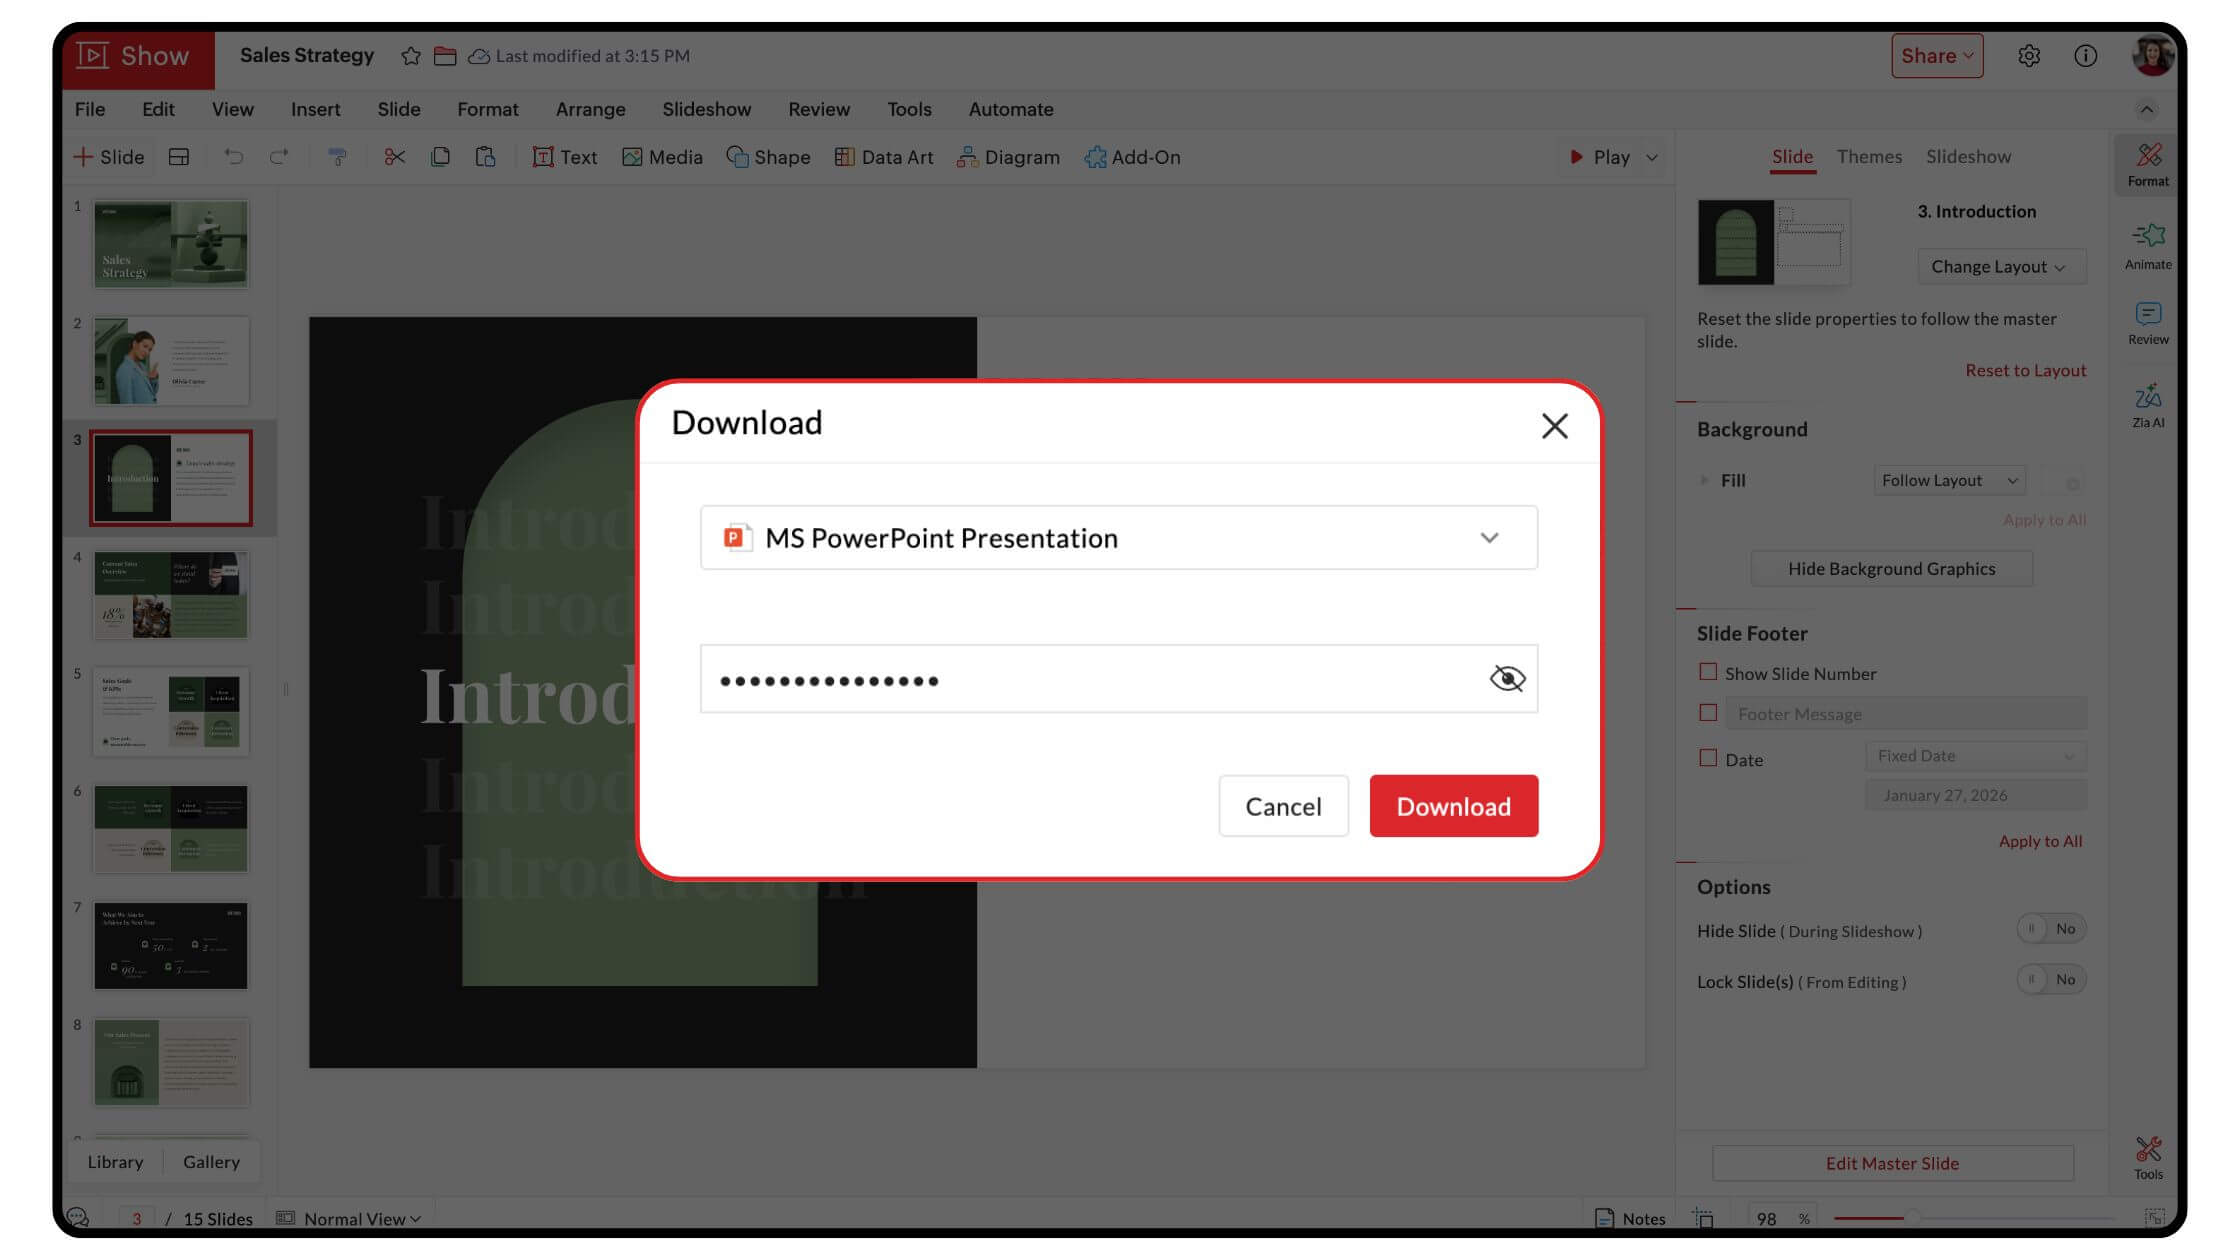
Task: Open the Animate side panel
Action: [x=2147, y=246]
